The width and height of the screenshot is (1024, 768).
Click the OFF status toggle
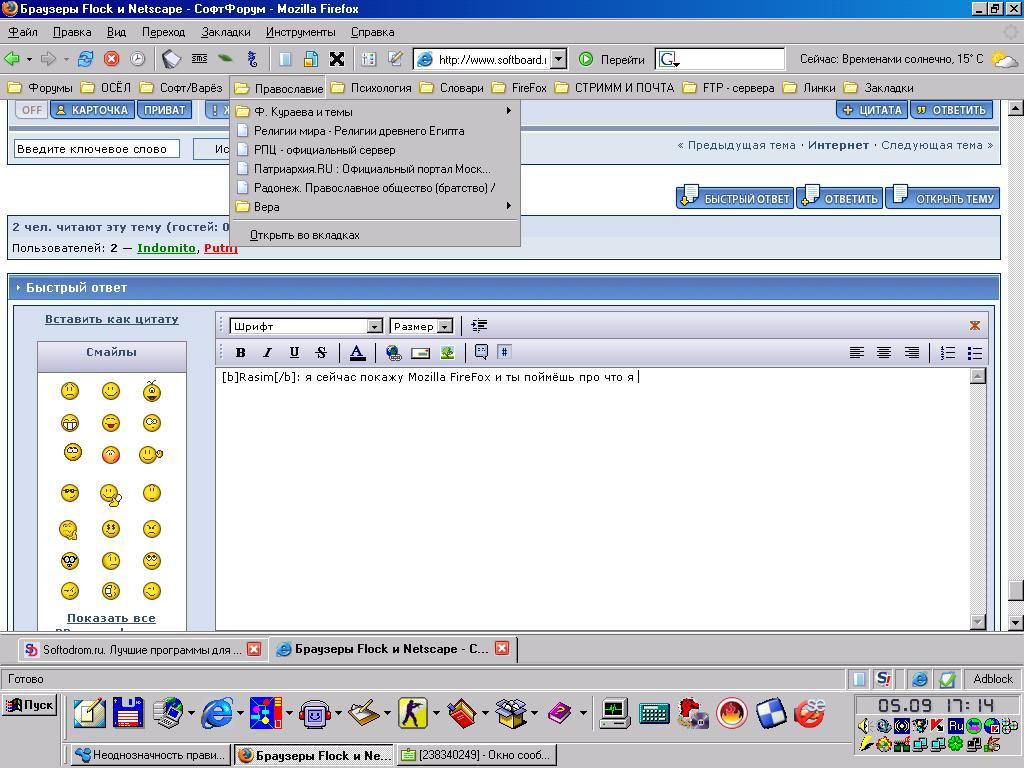(31, 110)
